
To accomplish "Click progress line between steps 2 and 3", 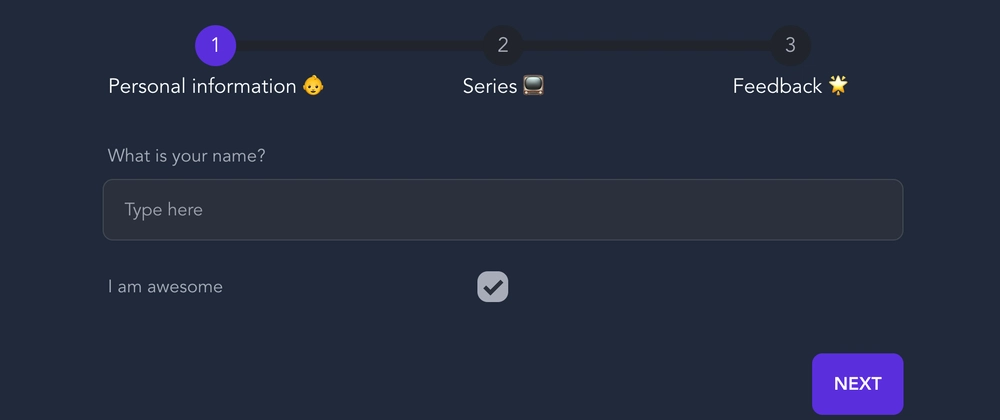I will (647, 46).
